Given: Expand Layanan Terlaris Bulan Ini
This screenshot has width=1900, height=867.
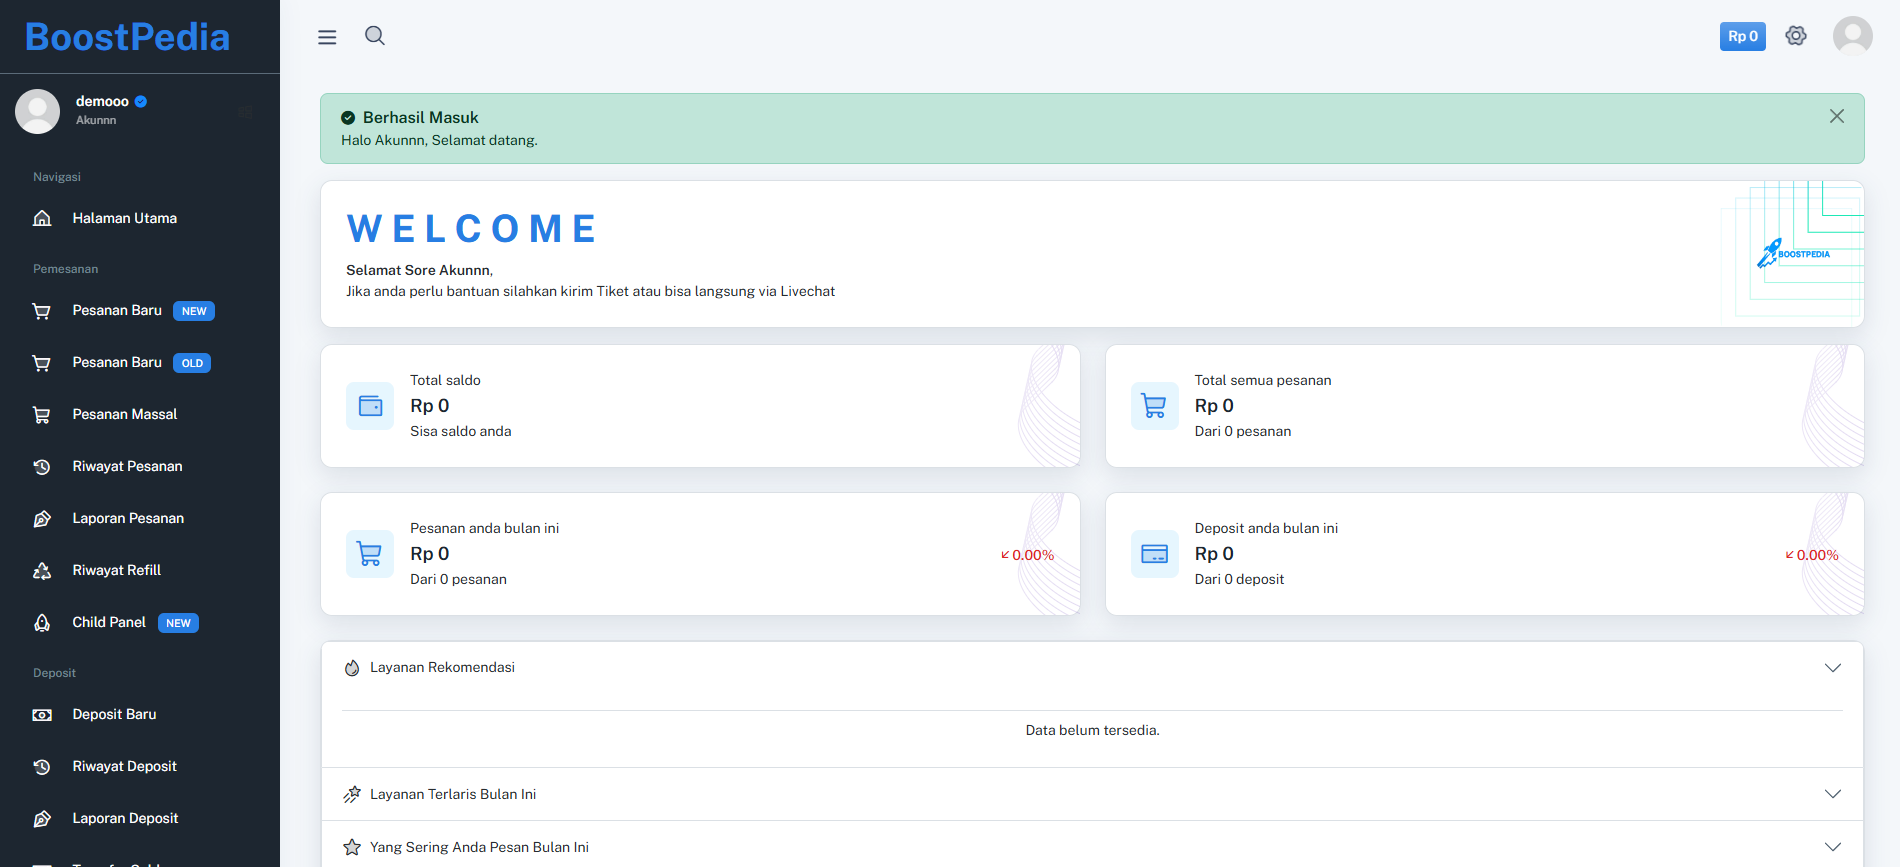Looking at the screenshot, I should [x=1832, y=794].
